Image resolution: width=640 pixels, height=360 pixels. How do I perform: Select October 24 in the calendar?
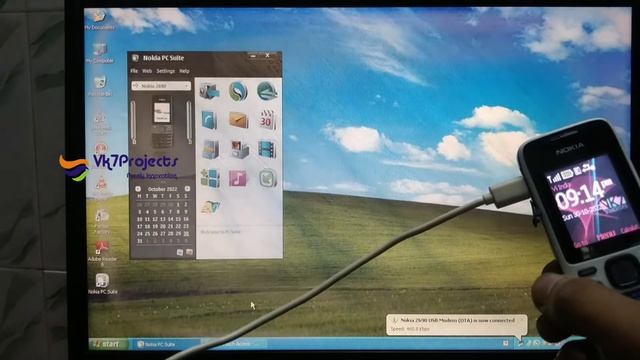click(x=140, y=234)
